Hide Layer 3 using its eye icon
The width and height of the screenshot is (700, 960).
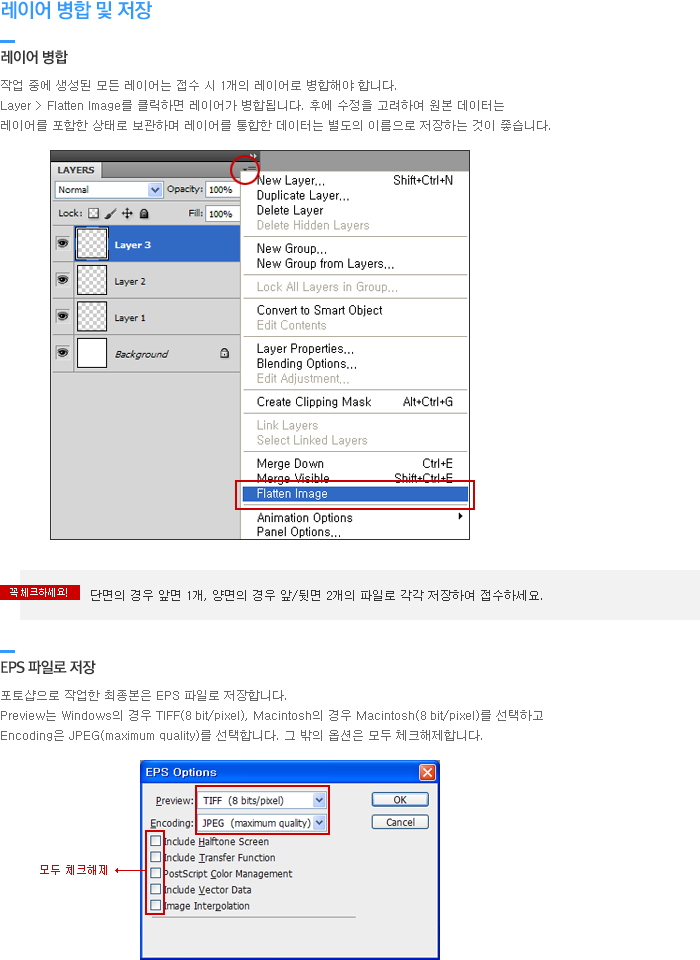point(62,244)
